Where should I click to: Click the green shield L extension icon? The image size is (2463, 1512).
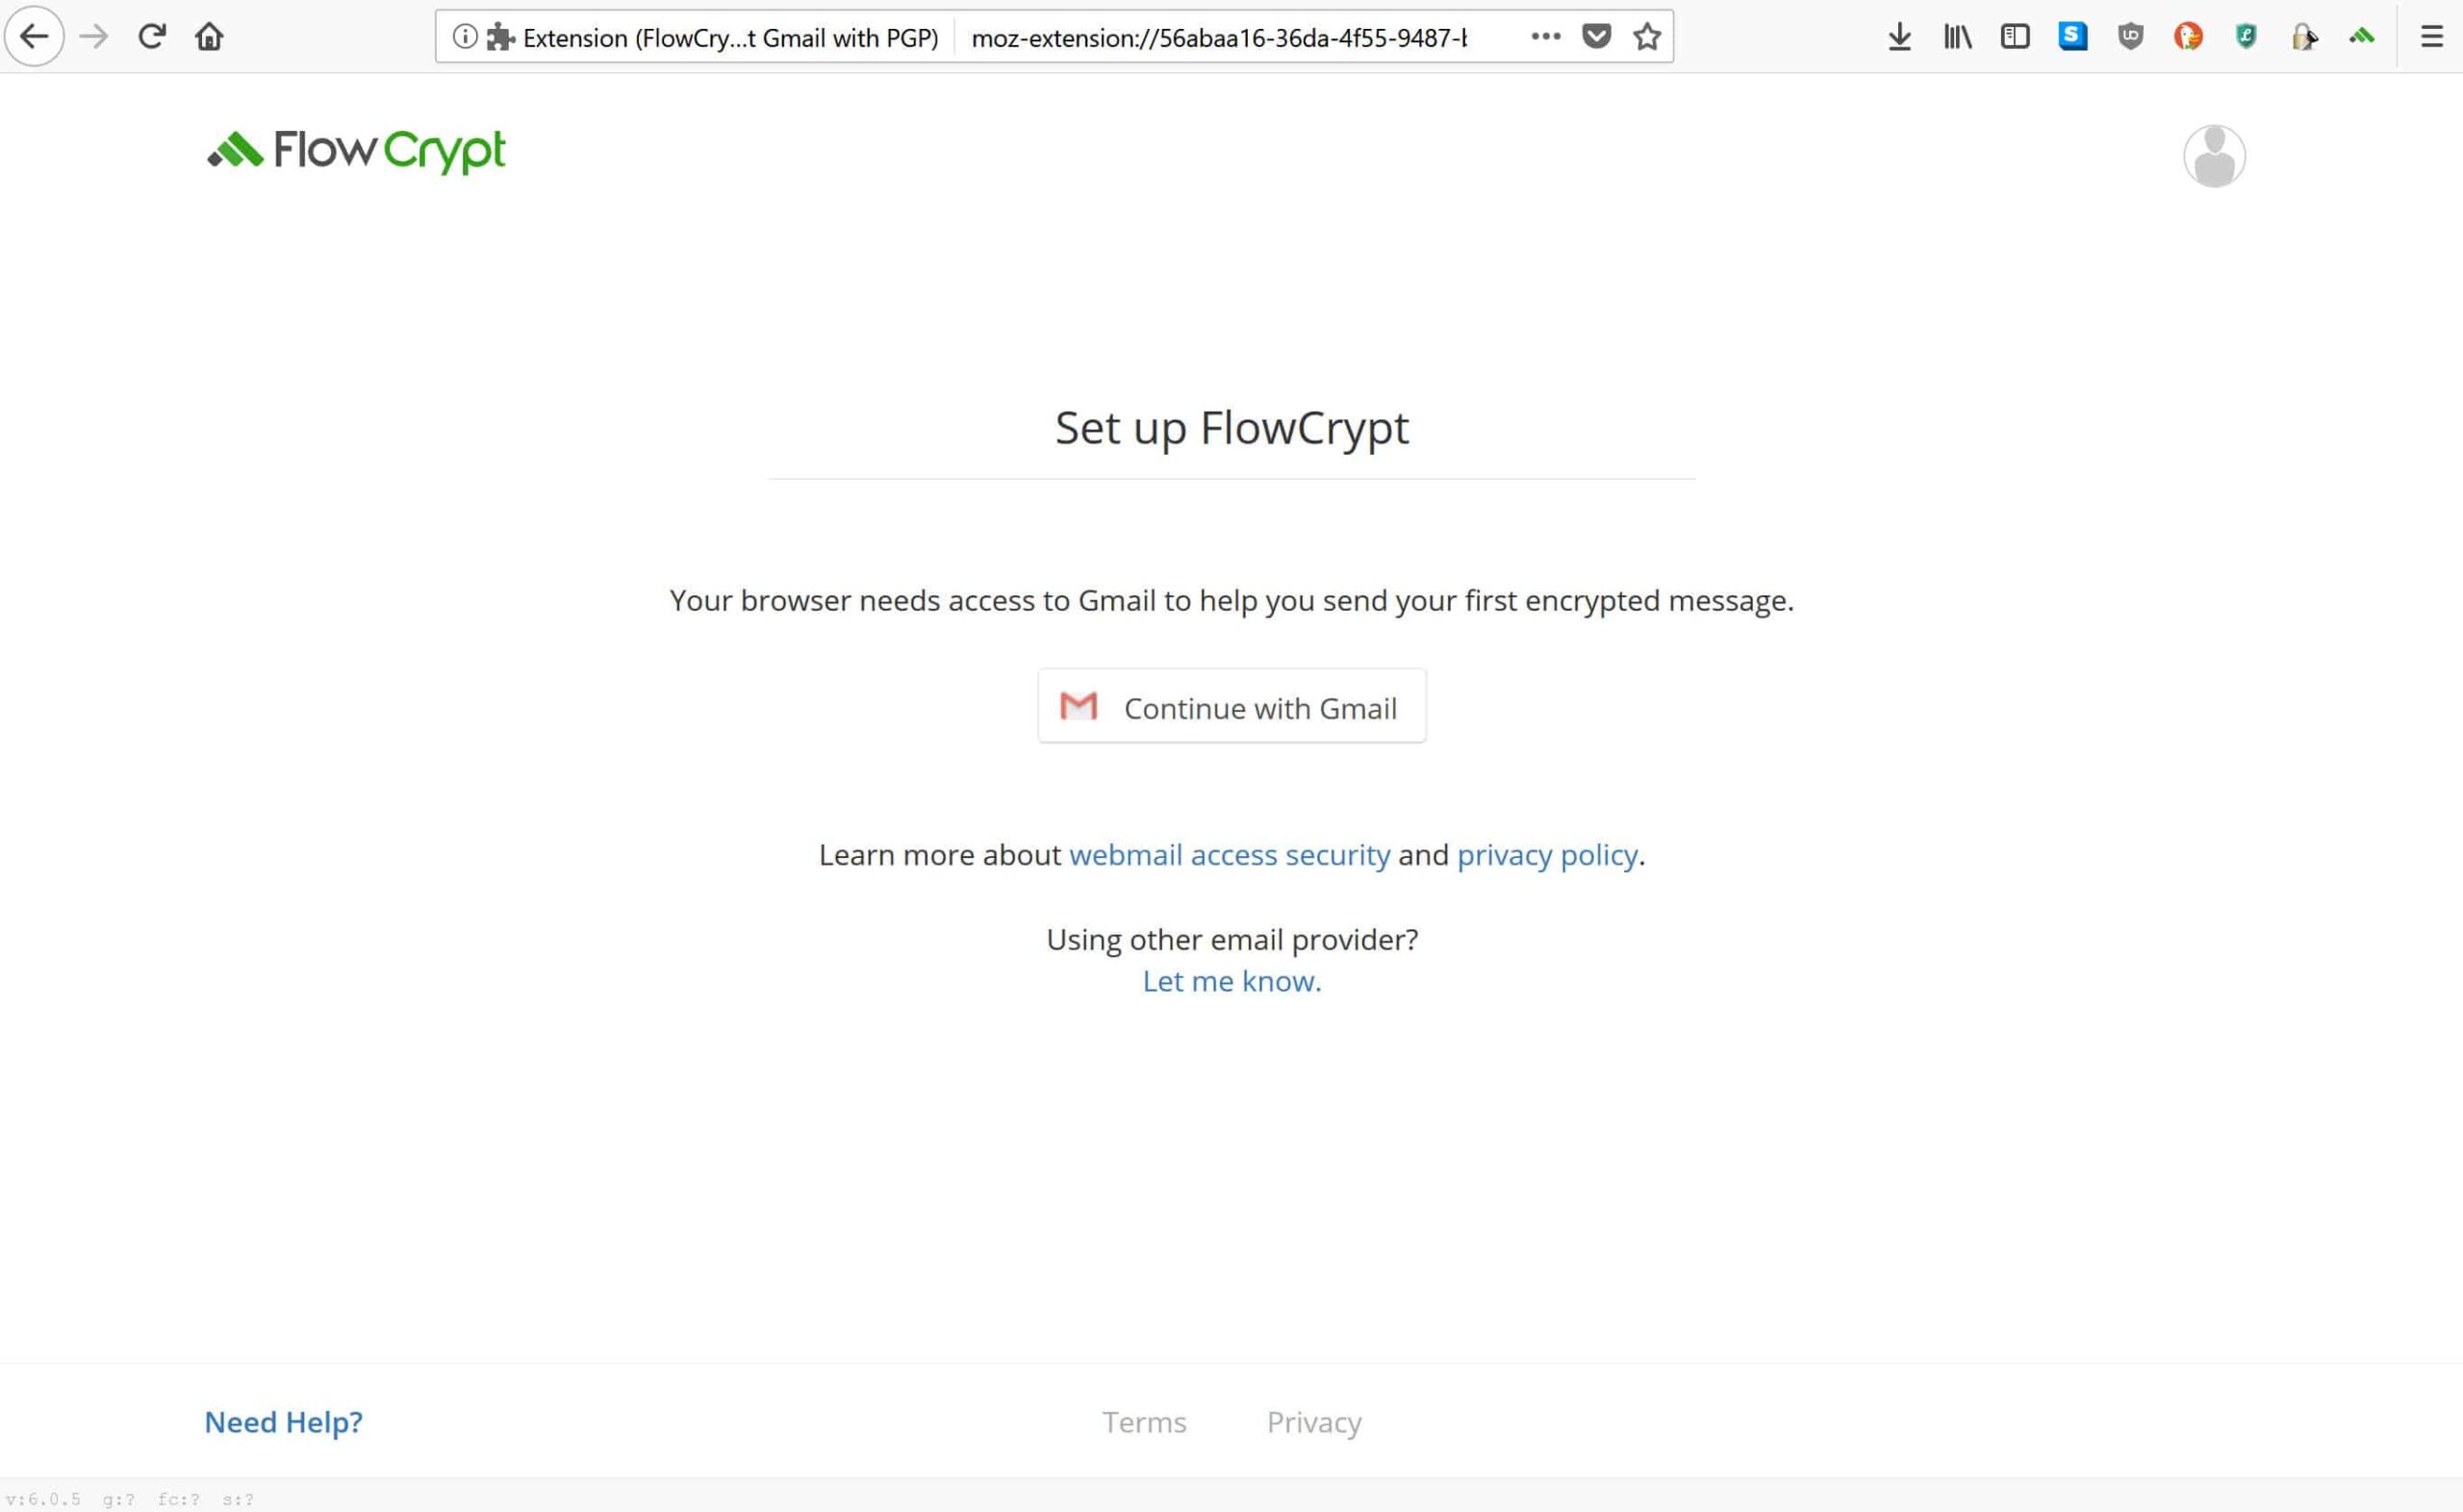(x=2246, y=37)
